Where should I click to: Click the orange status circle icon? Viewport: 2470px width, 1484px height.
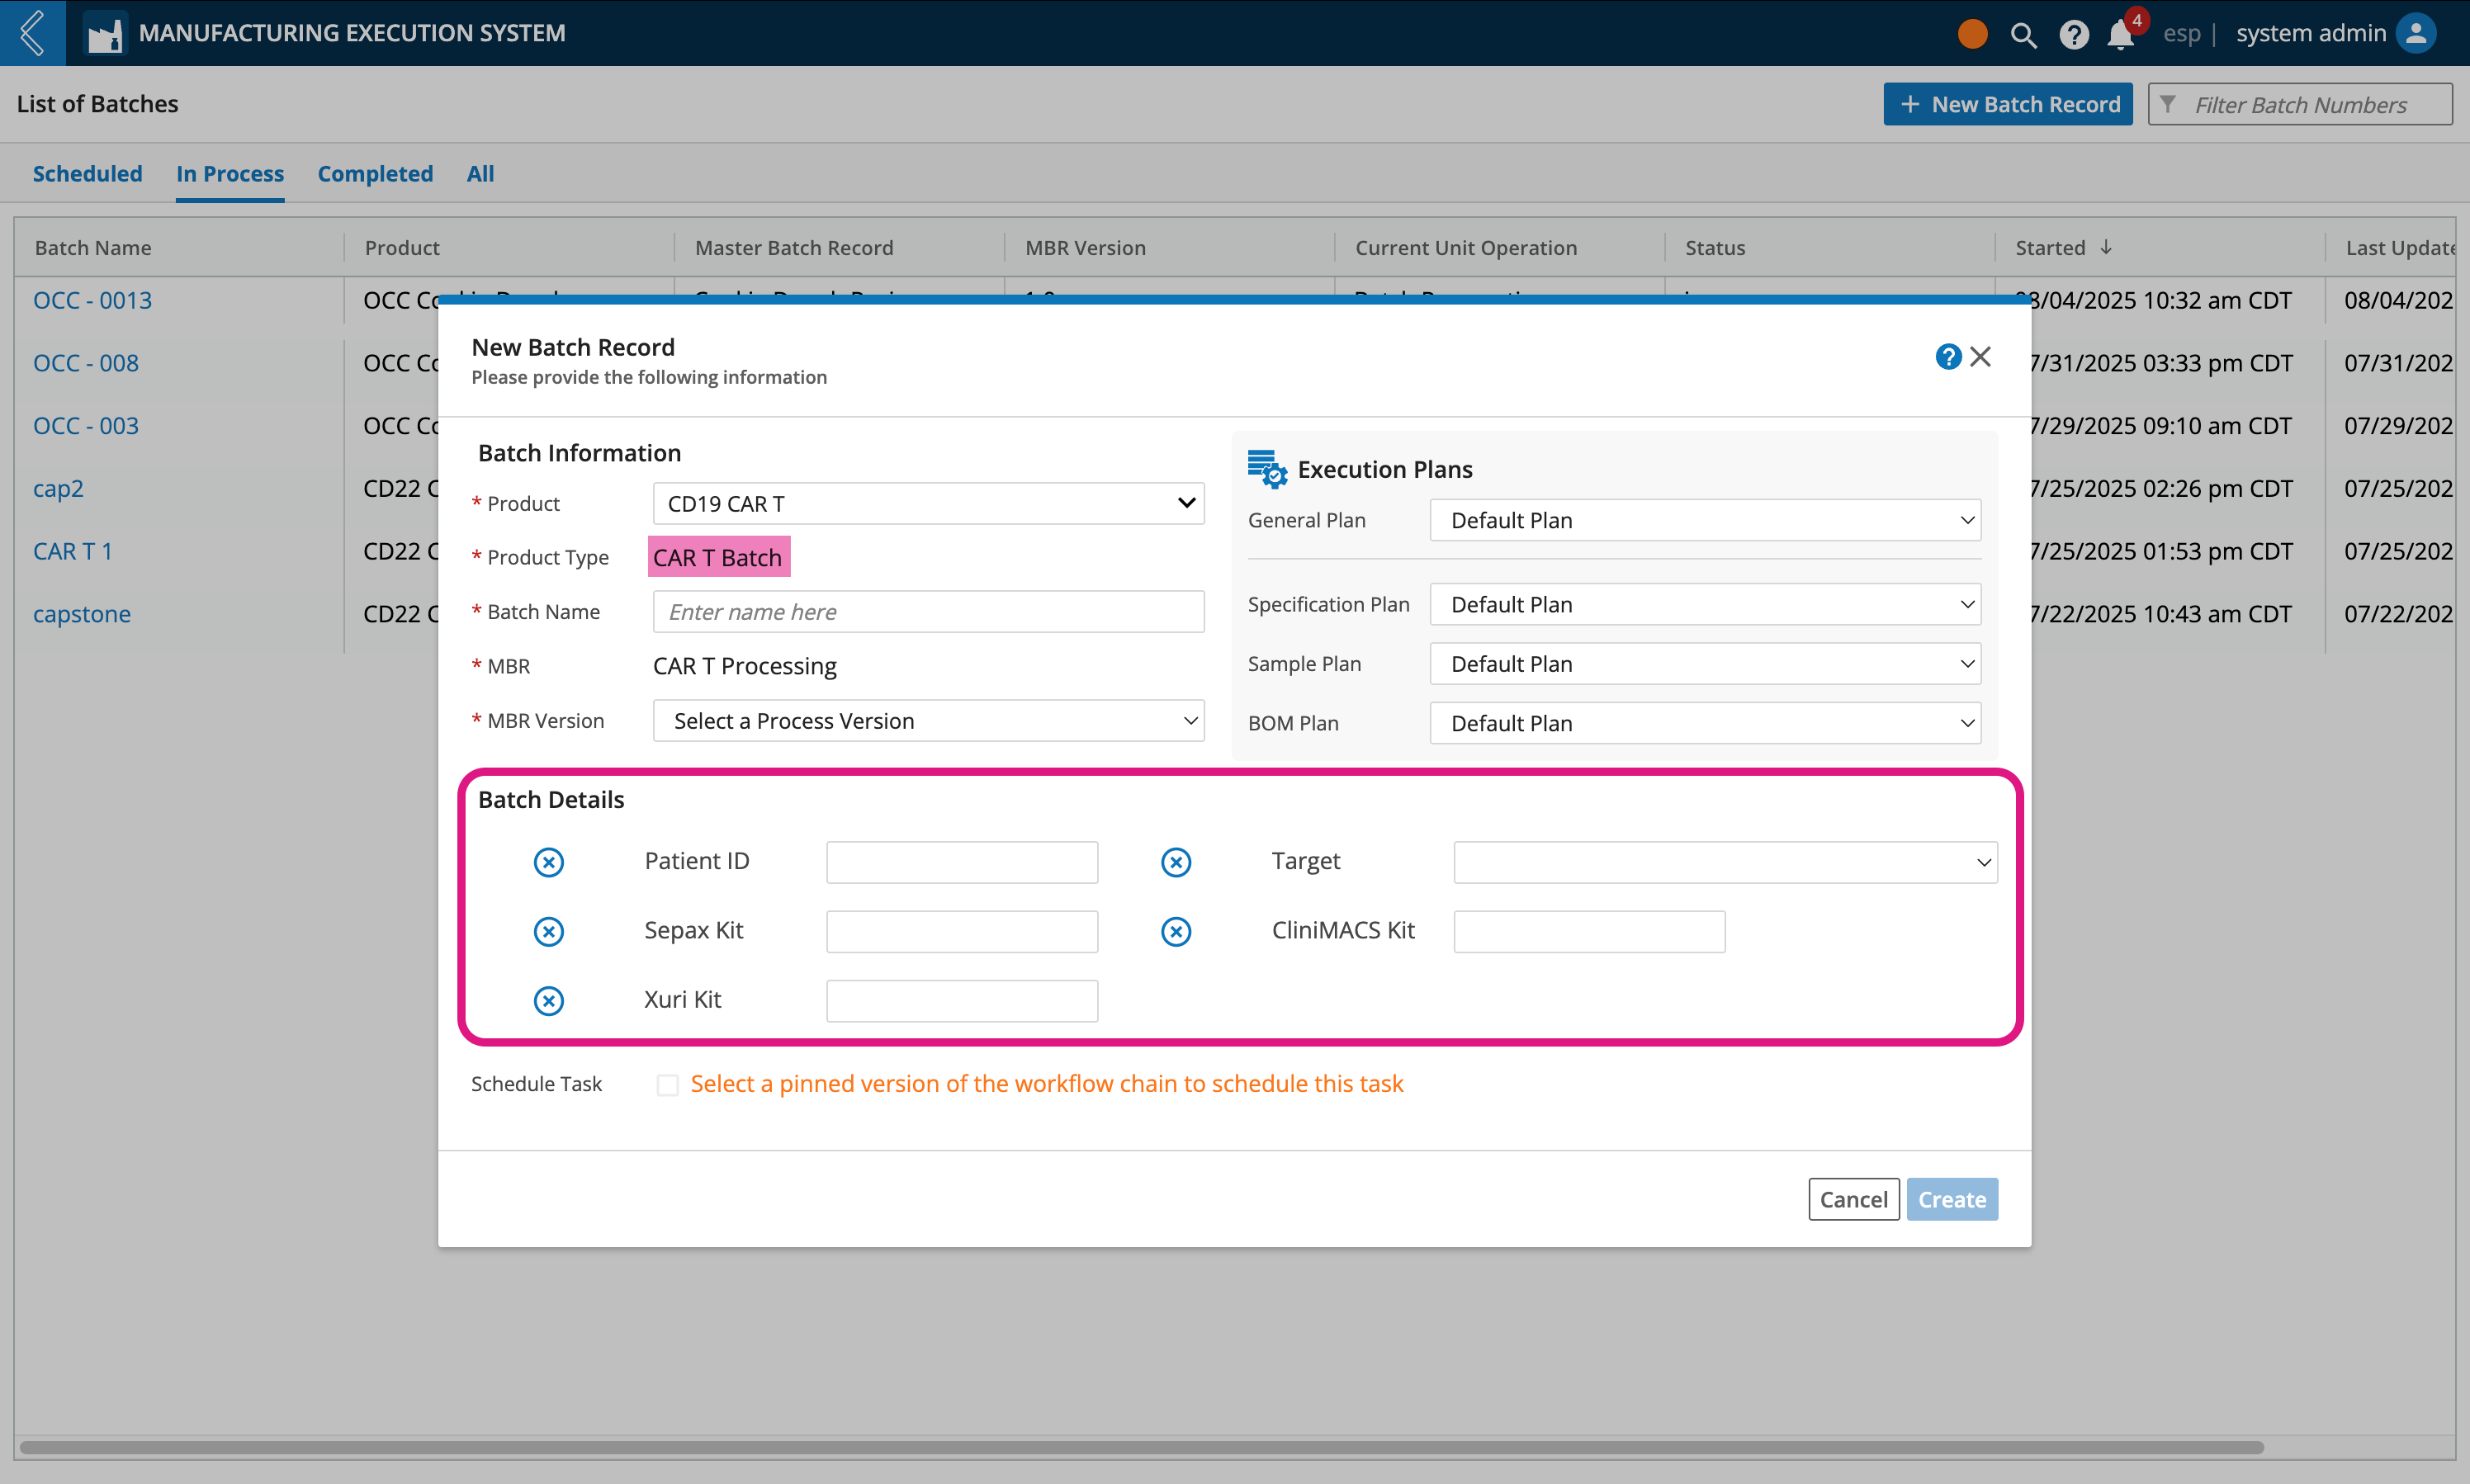(x=1972, y=33)
